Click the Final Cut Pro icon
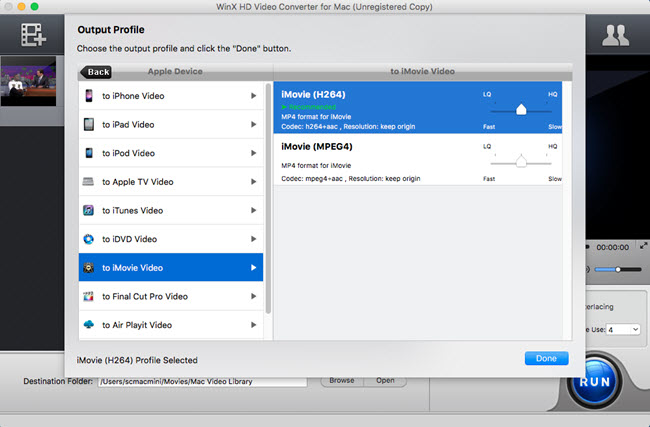Viewport: 650px width, 427px height. [x=88, y=296]
